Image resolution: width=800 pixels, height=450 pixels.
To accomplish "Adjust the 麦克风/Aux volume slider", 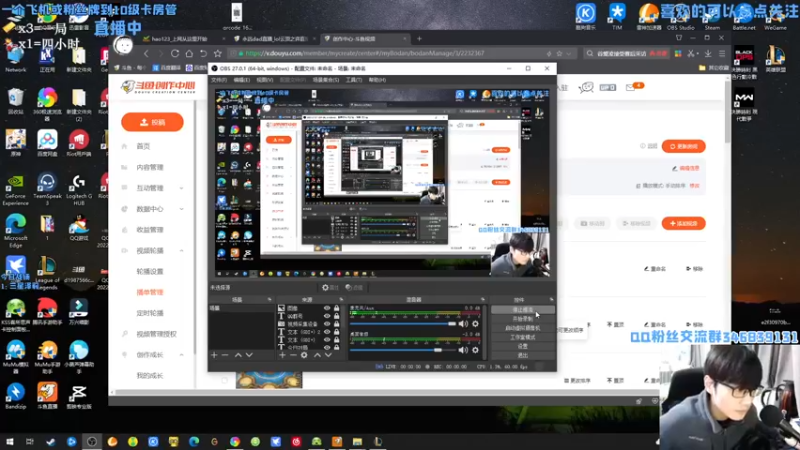I will (403, 324).
